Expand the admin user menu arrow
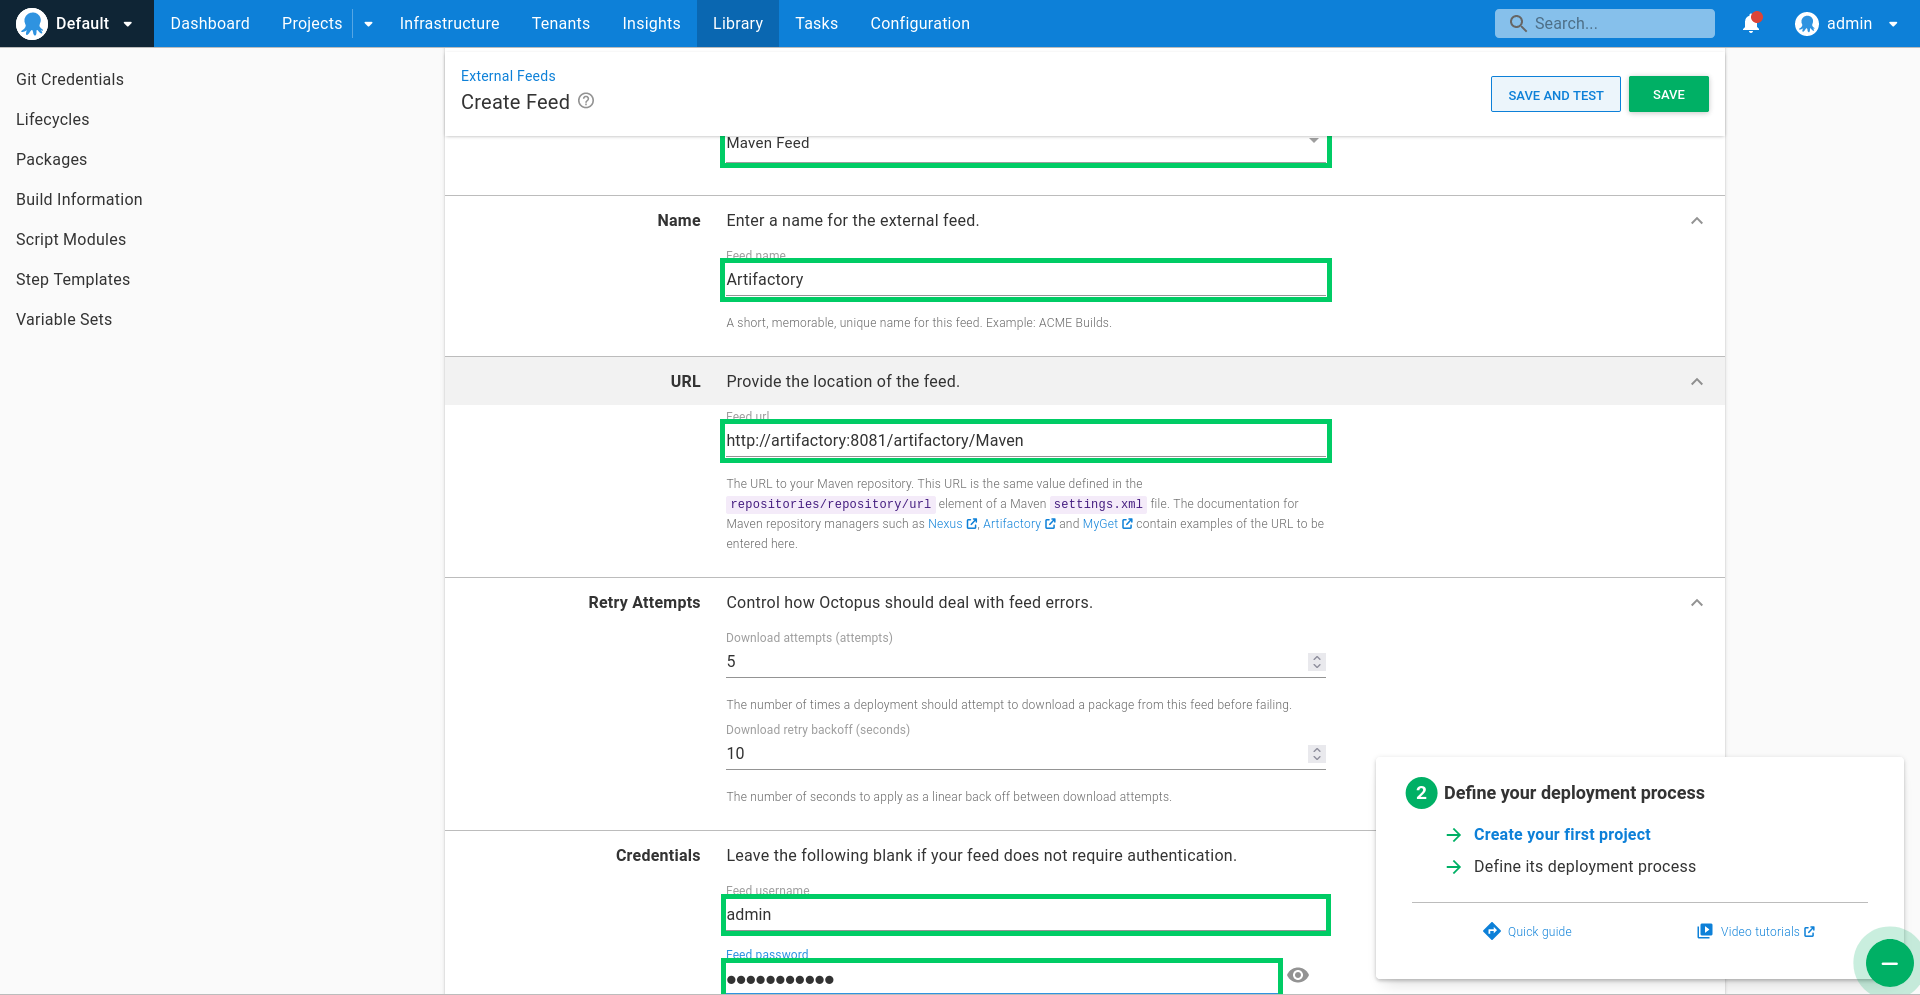Screen dimensions: 1920x995 [1893, 24]
